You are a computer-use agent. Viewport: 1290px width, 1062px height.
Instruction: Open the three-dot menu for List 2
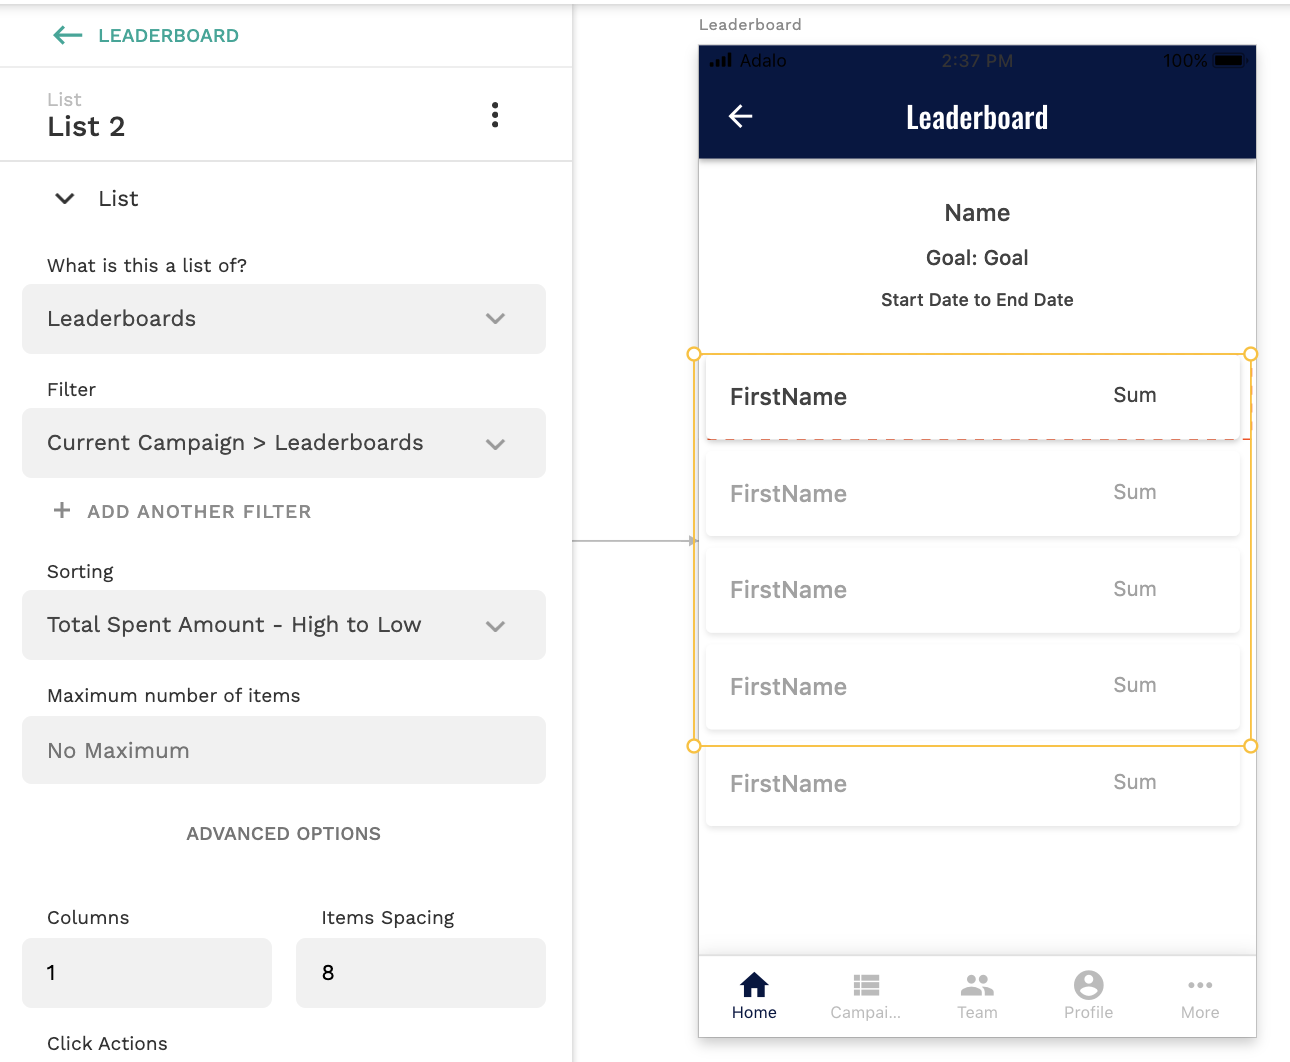click(495, 115)
